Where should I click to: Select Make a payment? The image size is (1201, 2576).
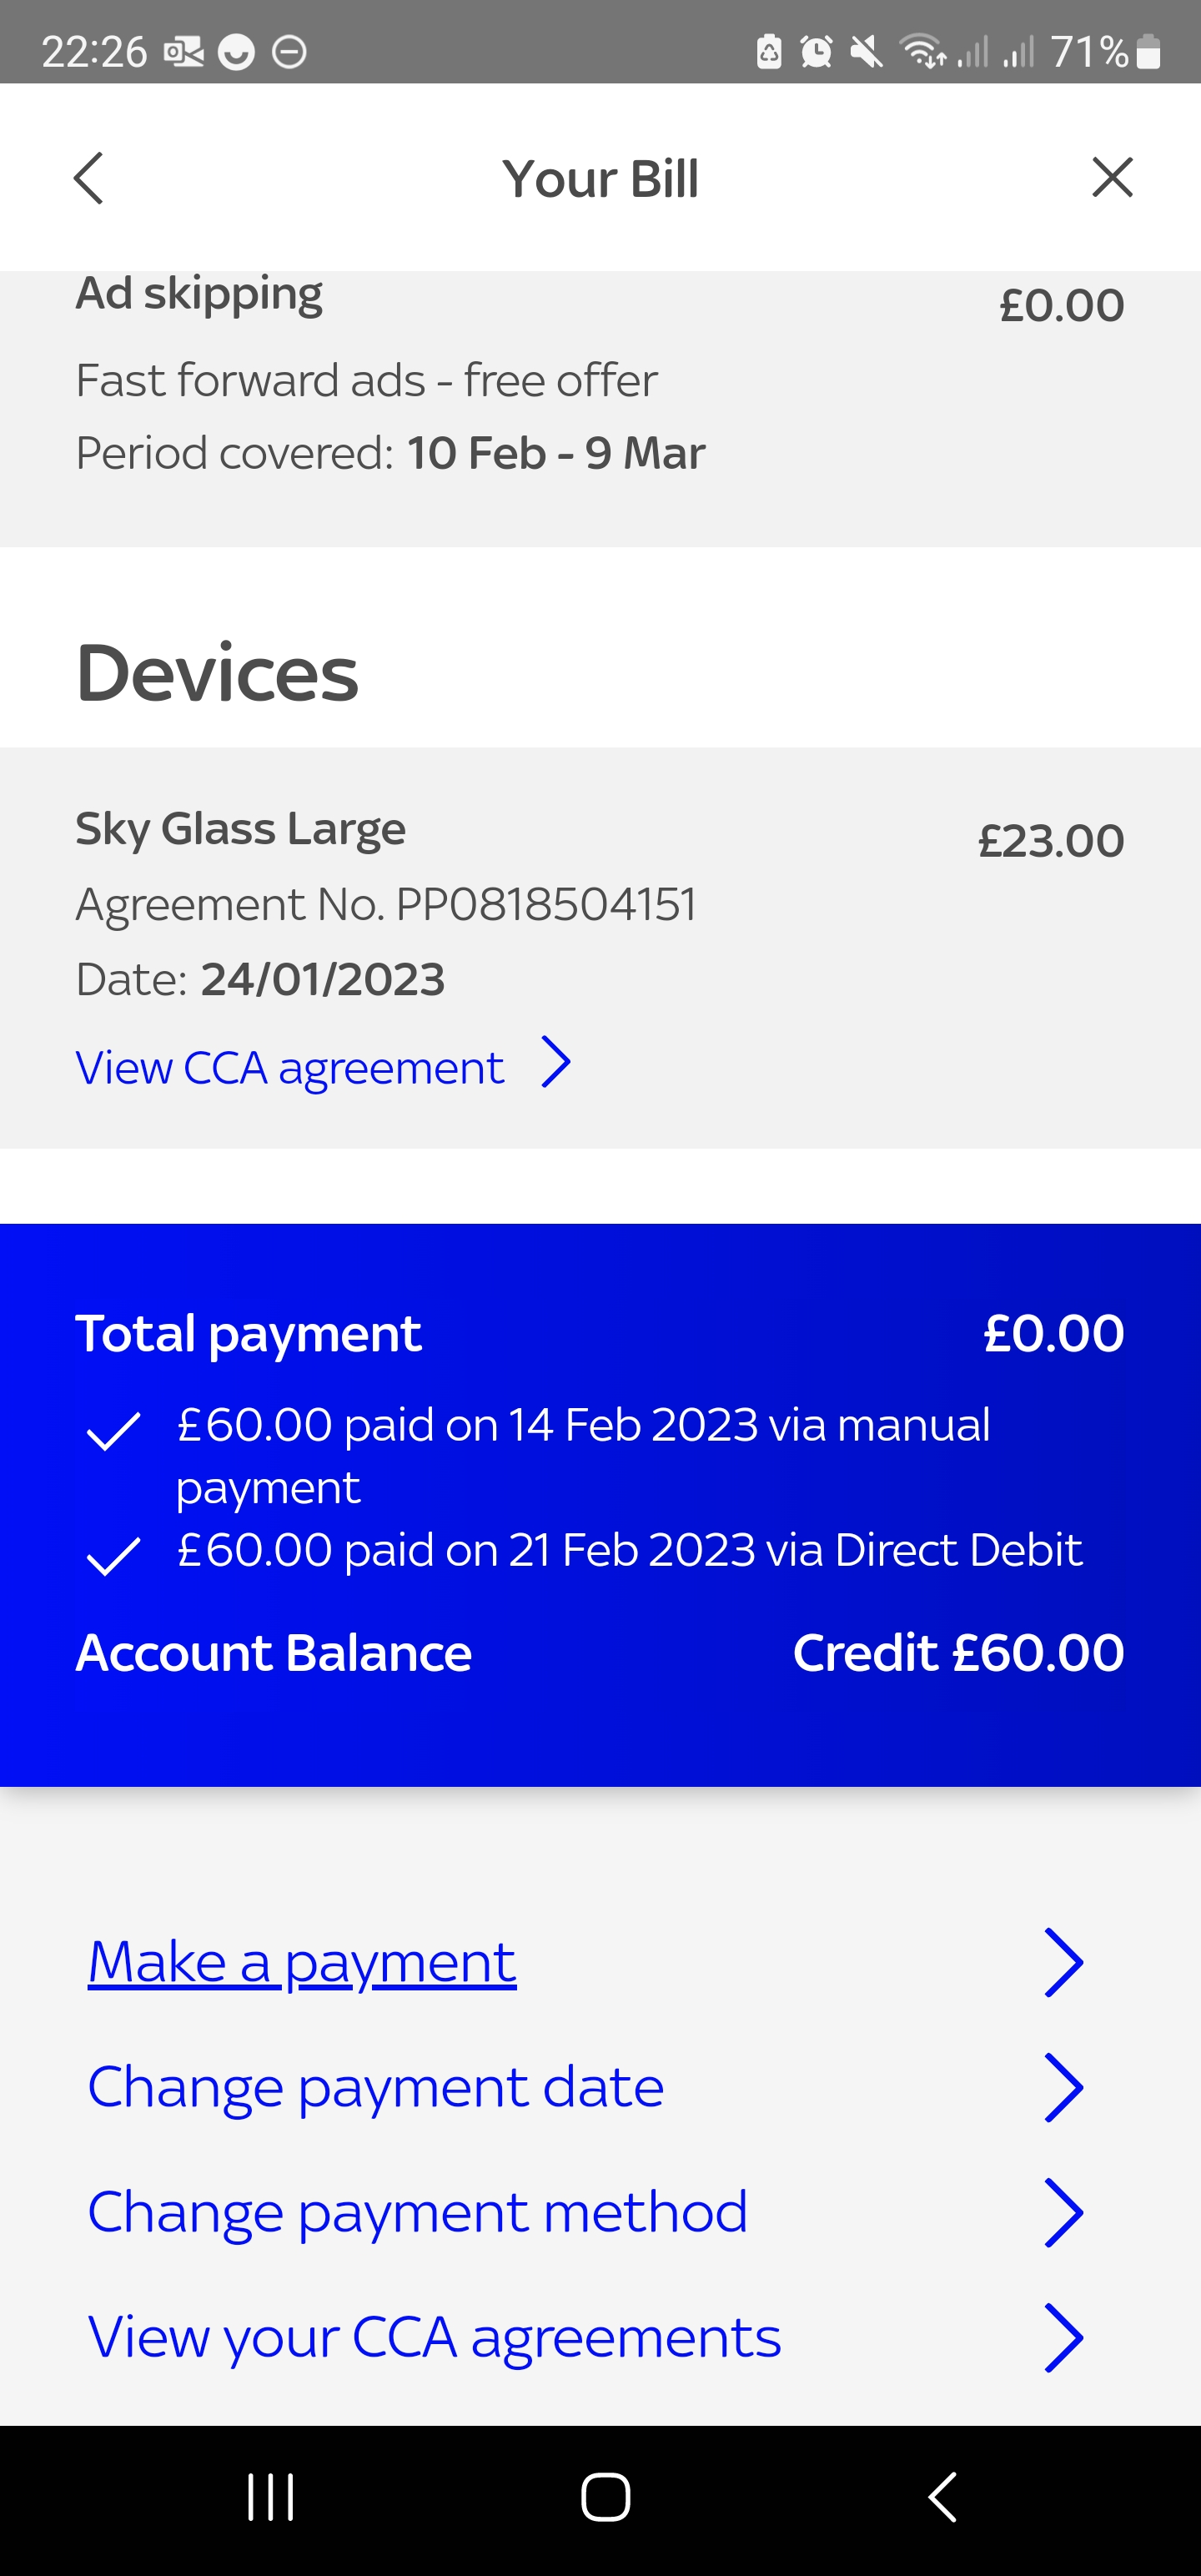301,1961
